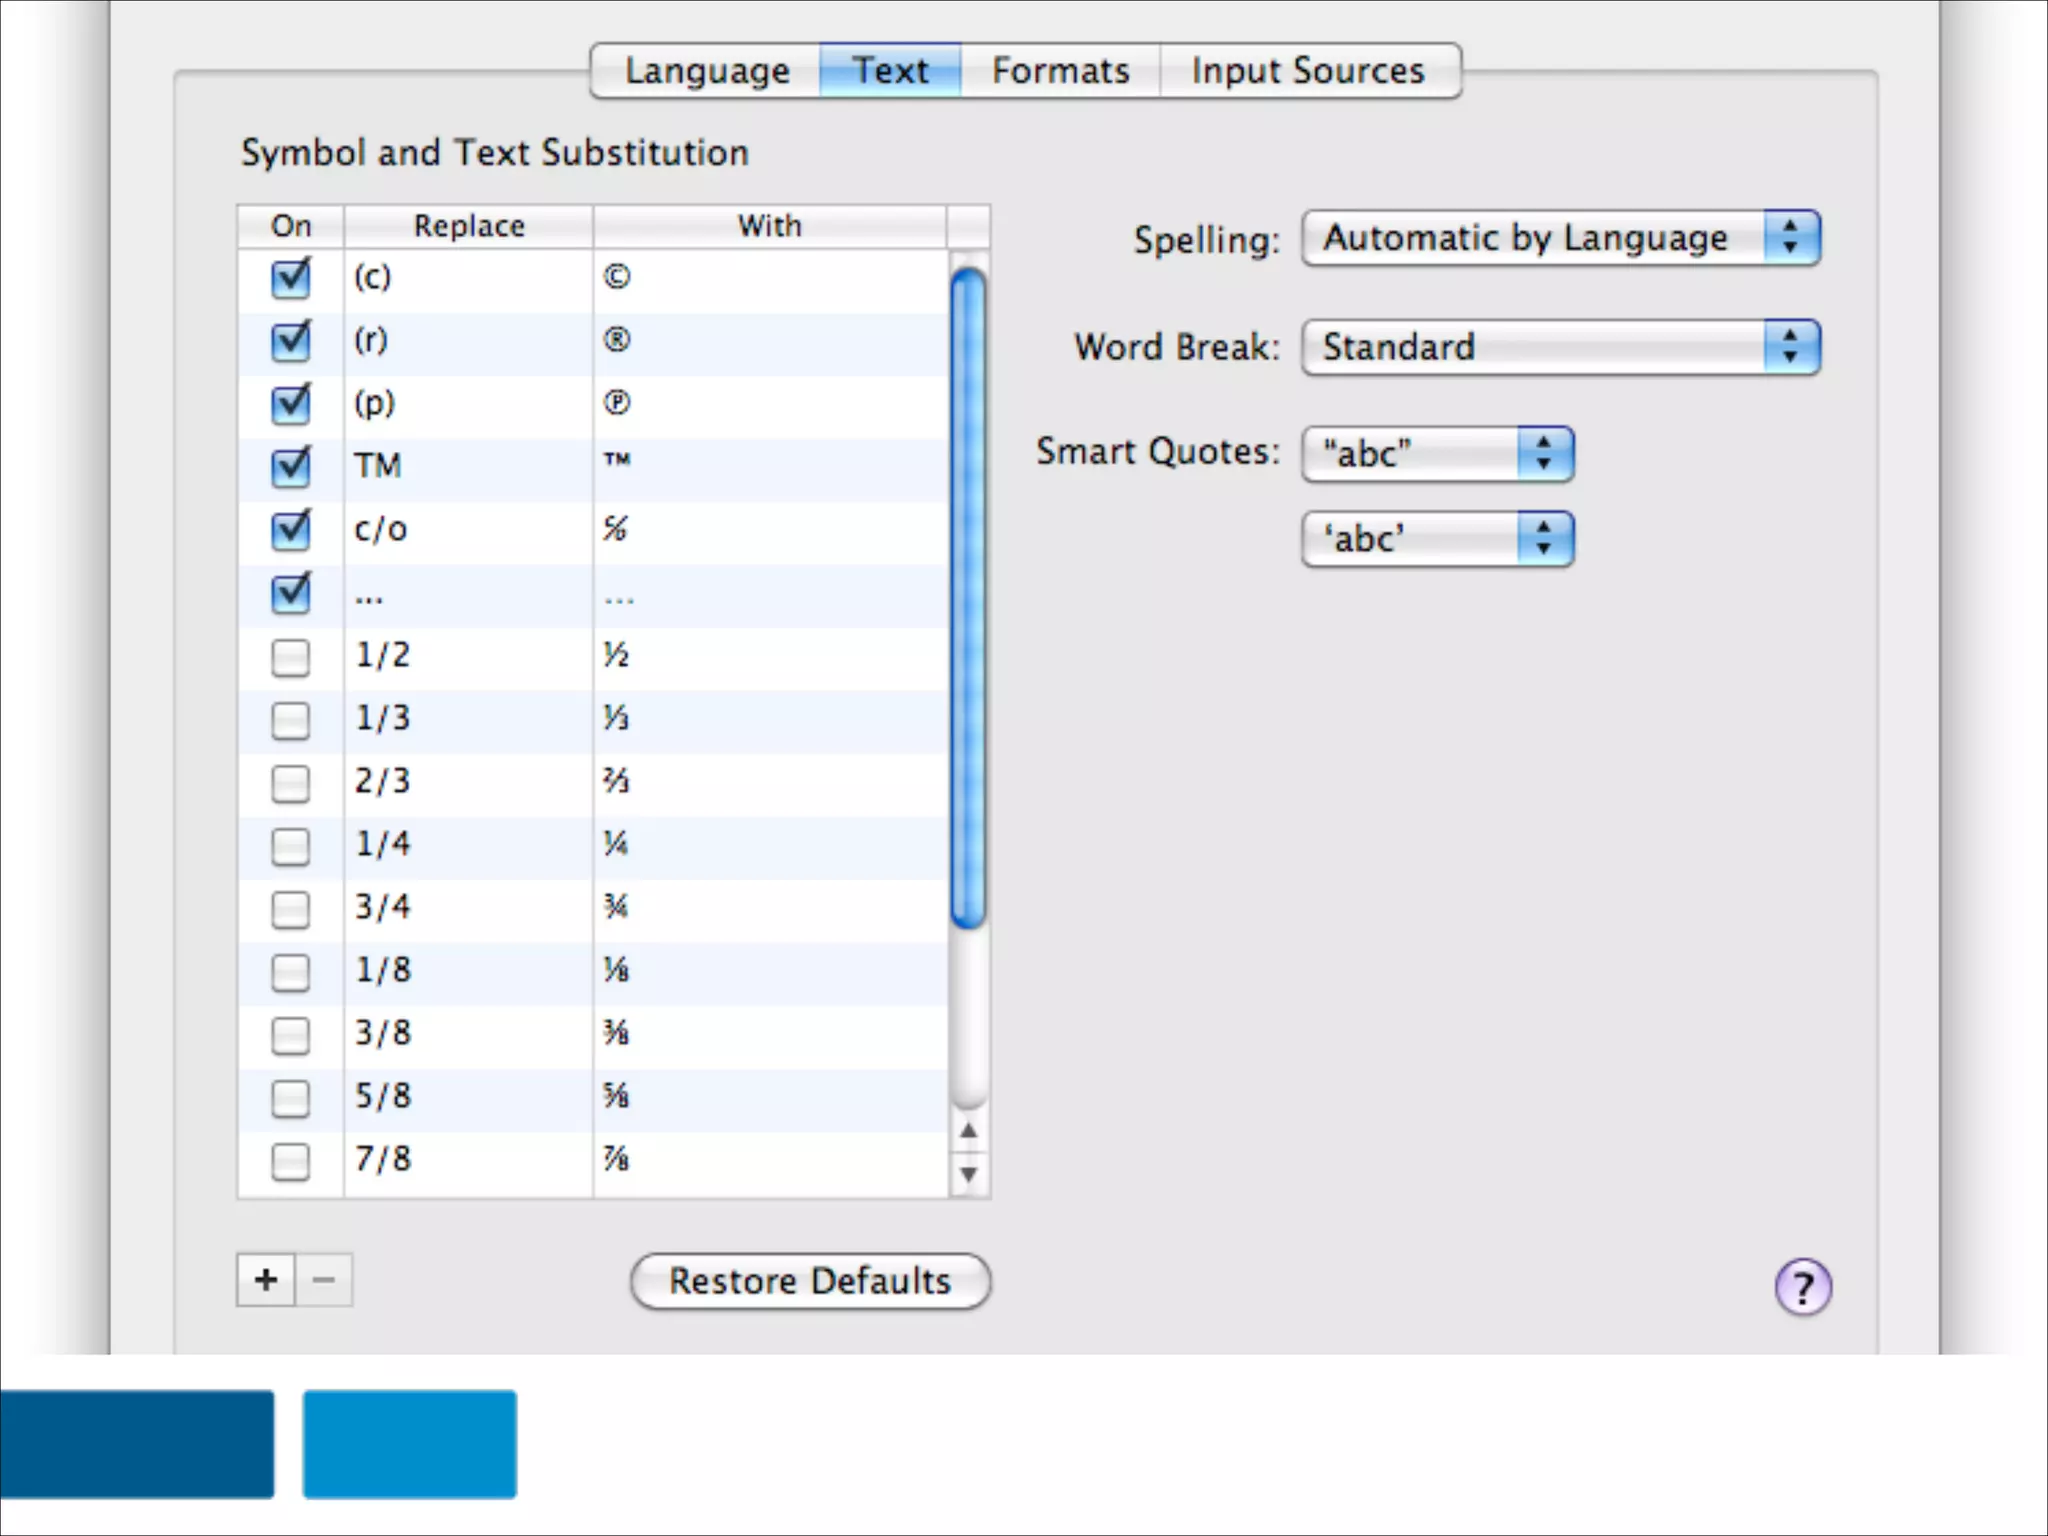Click the scrollbar up arrow
The height and width of the screenshot is (1536, 2048).
pos(968,1131)
